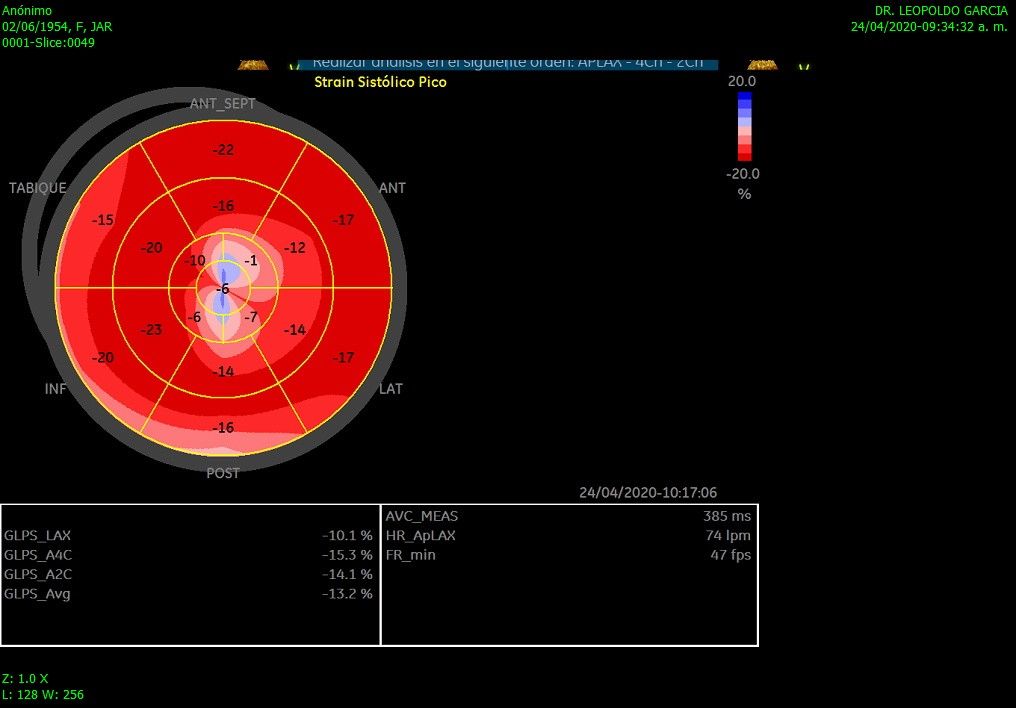Select the GLPS_Avg measurement row
This screenshot has height=708, width=1016.
point(190,594)
